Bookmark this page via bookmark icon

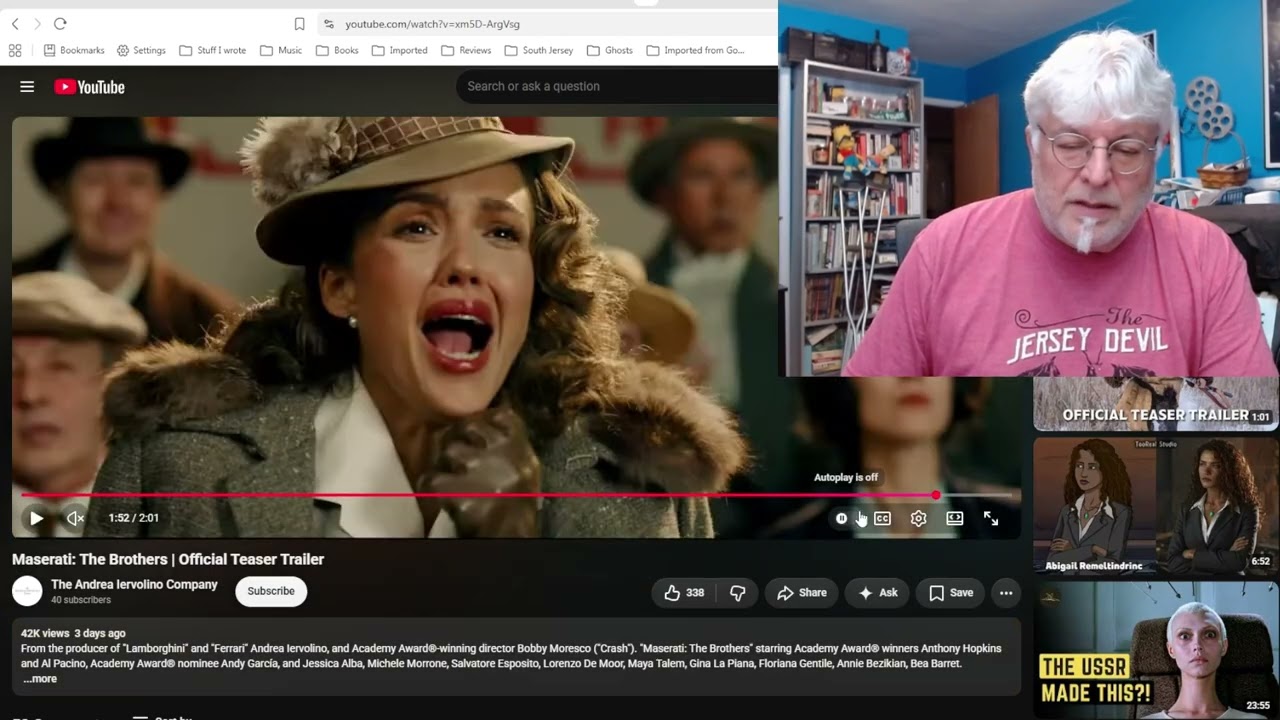[299, 24]
